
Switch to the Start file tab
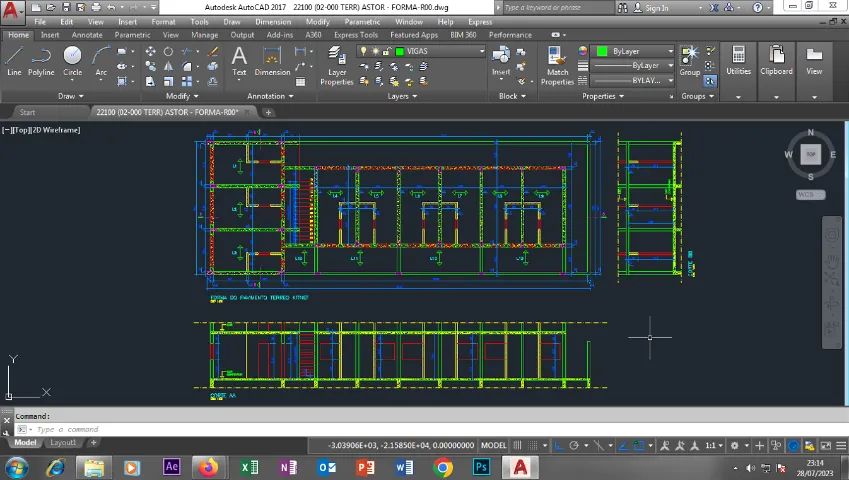pyautogui.click(x=27, y=113)
